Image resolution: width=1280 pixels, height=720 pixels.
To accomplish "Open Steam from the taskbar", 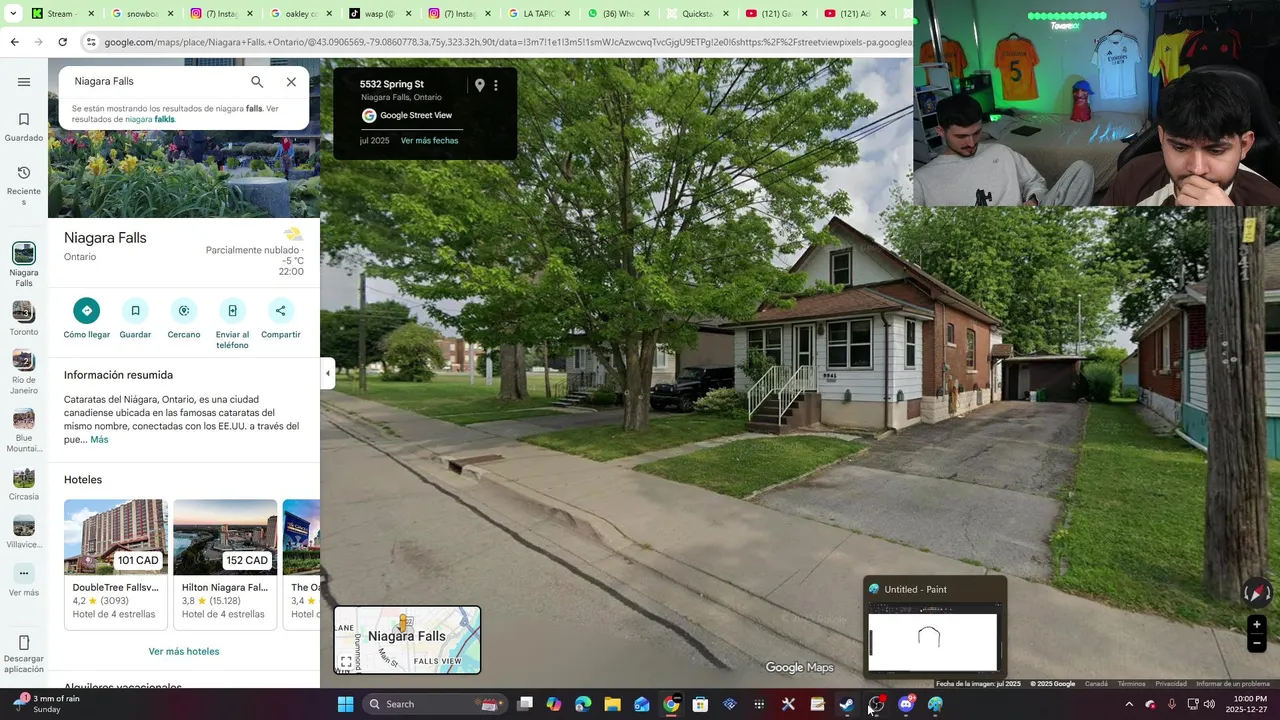I will [x=846, y=704].
